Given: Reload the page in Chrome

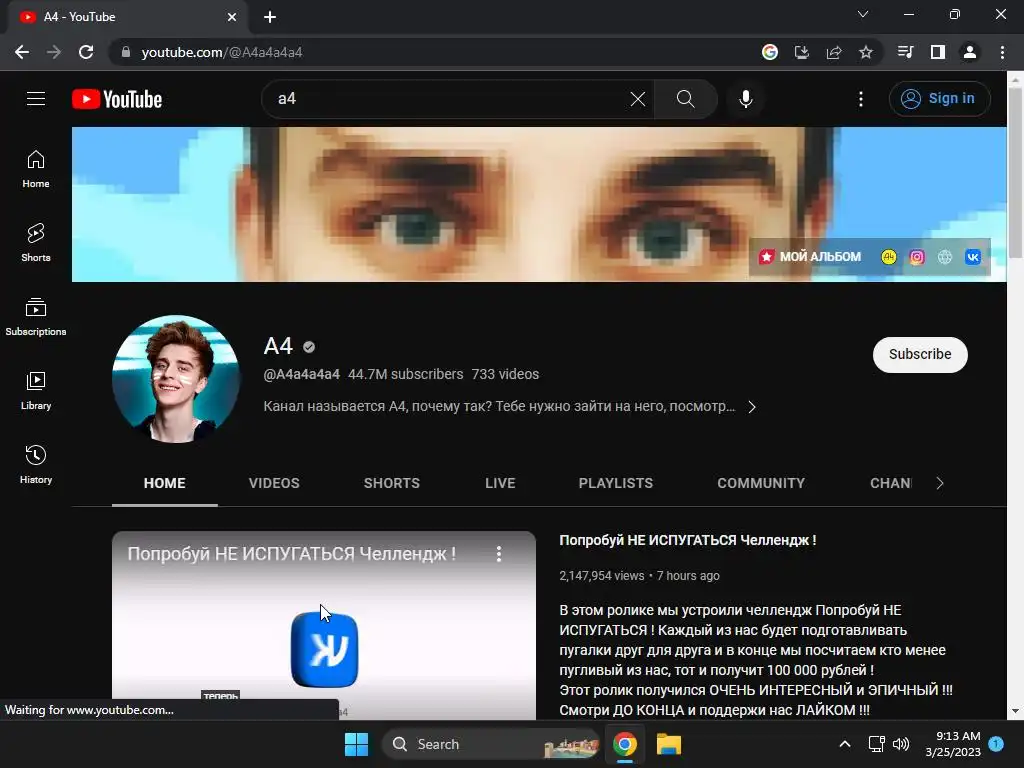Looking at the screenshot, I should 86,52.
